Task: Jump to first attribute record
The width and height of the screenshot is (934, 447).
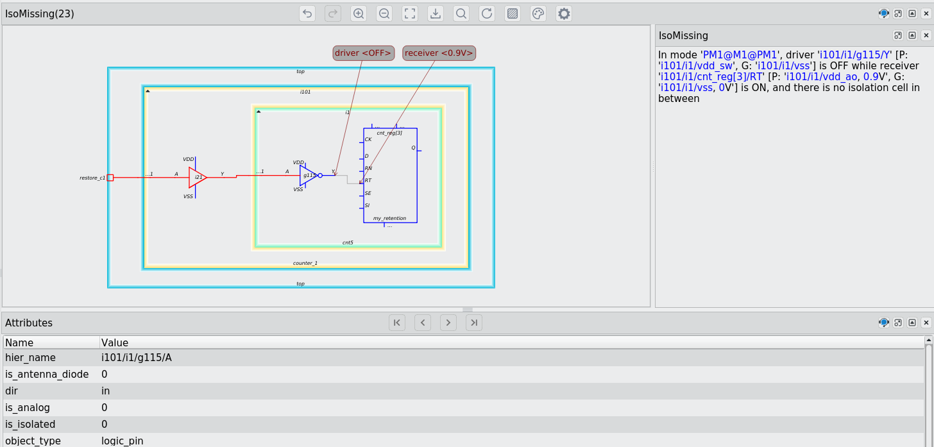Action: (397, 323)
